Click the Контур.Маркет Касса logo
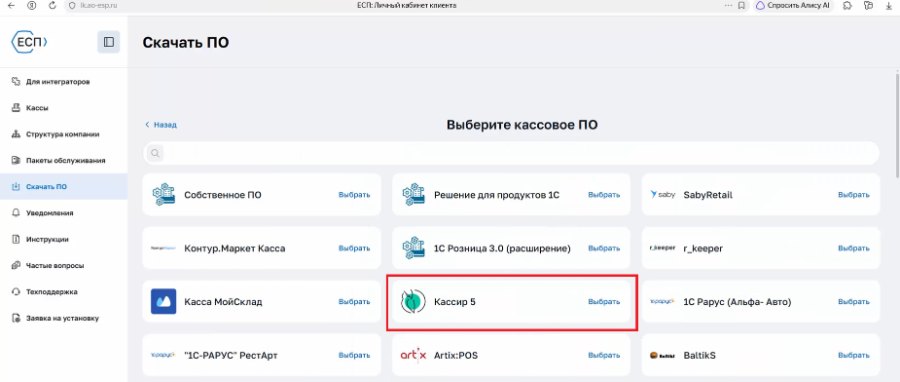The width and height of the screenshot is (900, 382). click(x=164, y=248)
